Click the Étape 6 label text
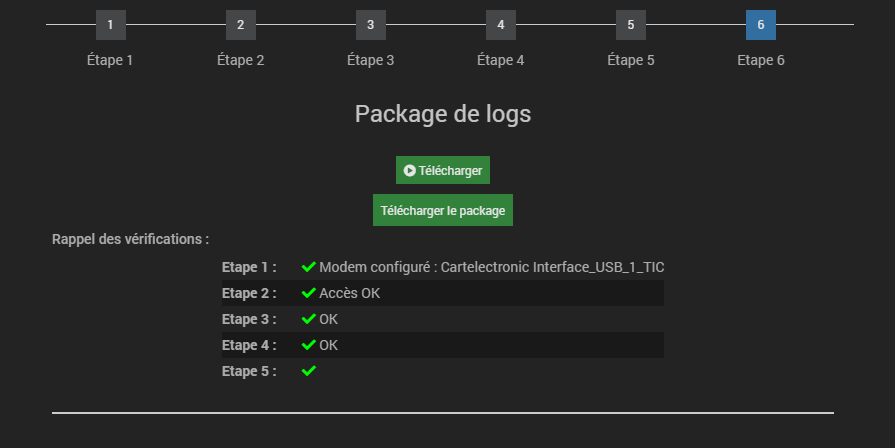The height and width of the screenshot is (448, 895). [x=760, y=60]
